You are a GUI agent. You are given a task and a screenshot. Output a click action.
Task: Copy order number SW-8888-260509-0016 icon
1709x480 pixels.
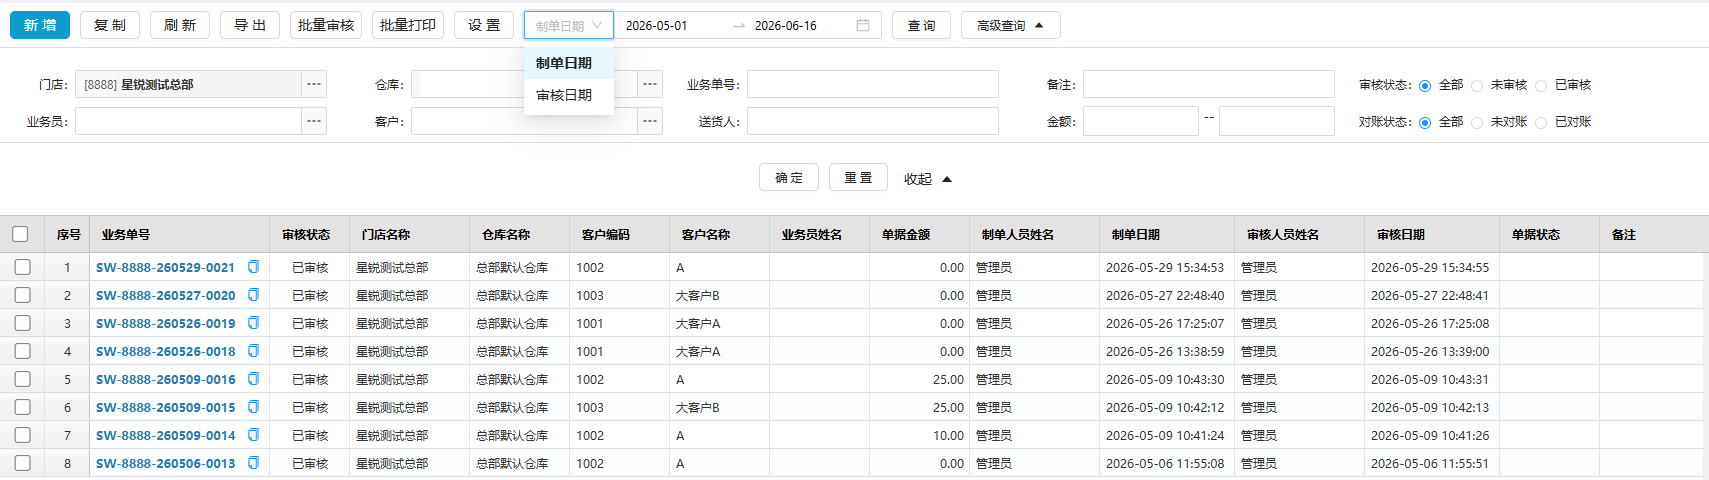pyautogui.click(x=253, y=379)
